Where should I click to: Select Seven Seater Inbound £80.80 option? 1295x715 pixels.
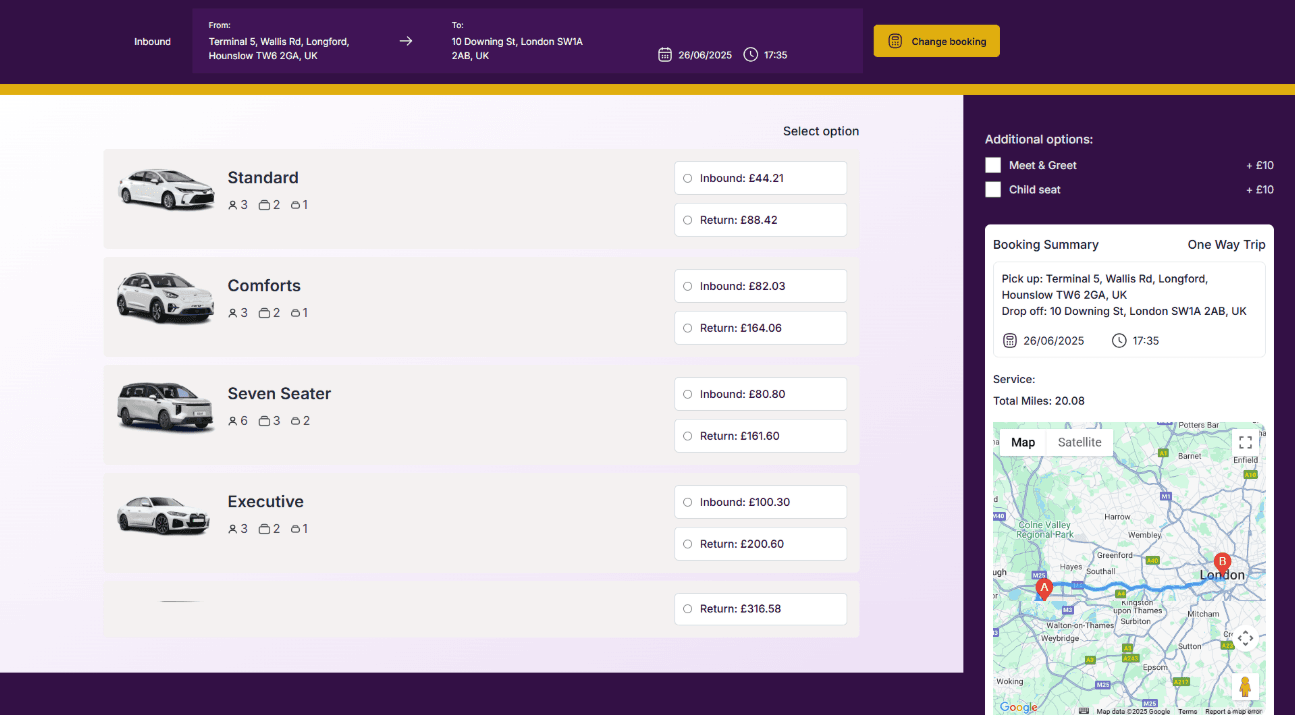[x=687, y=394]
